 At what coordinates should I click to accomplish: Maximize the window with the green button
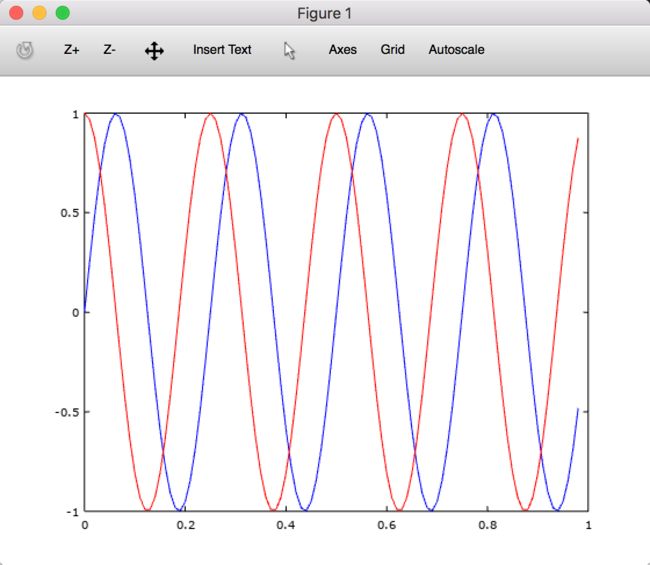pos(63,13)
